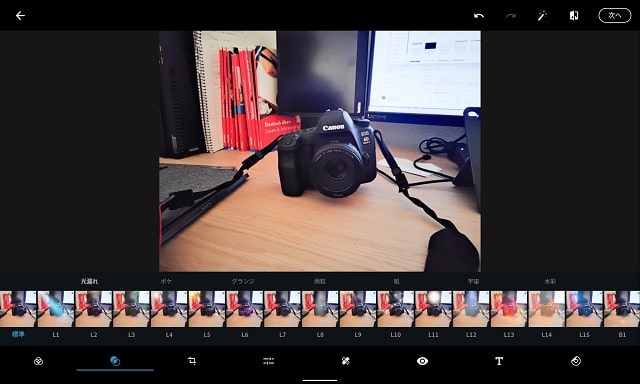Open the Red Eye correction tool
This screenshot has width=640, height=384.
point(422,361)
